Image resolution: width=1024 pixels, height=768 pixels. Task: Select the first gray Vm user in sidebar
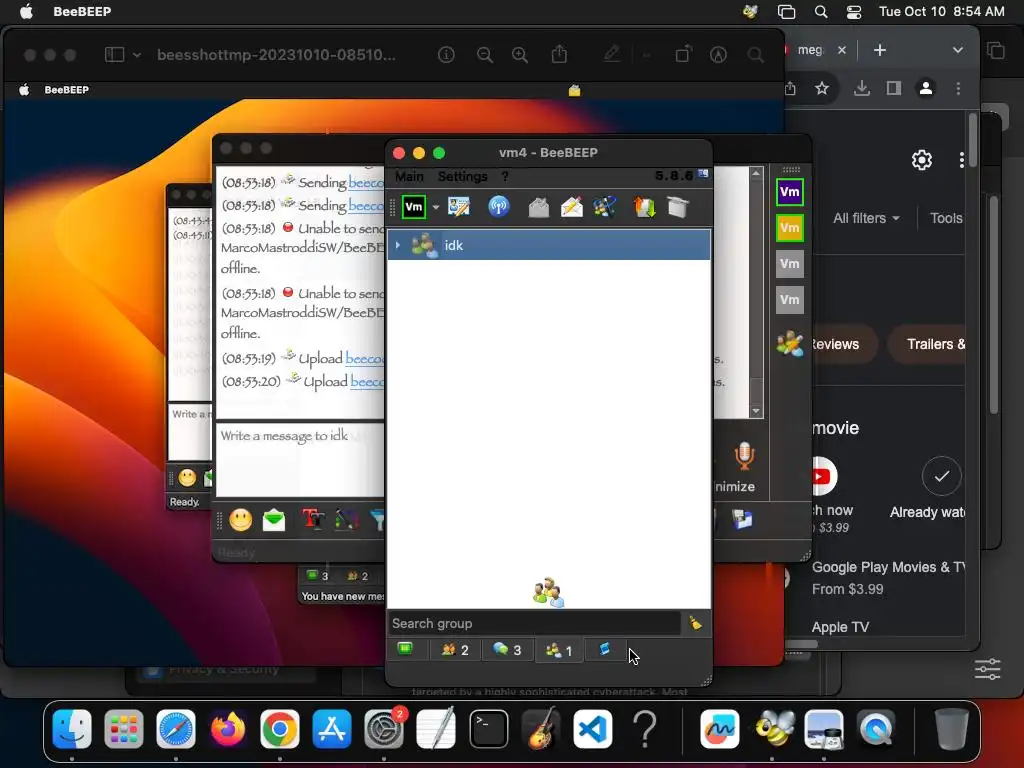(x=790, y=264)
